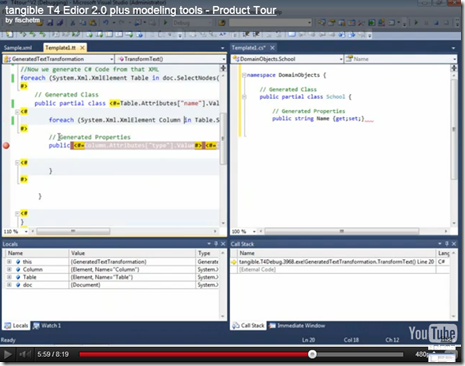Click the split-view handle above Template1.tt scrollbar
Screen dimensions: 465x366
pyautogui.click(x=223, y=68)
